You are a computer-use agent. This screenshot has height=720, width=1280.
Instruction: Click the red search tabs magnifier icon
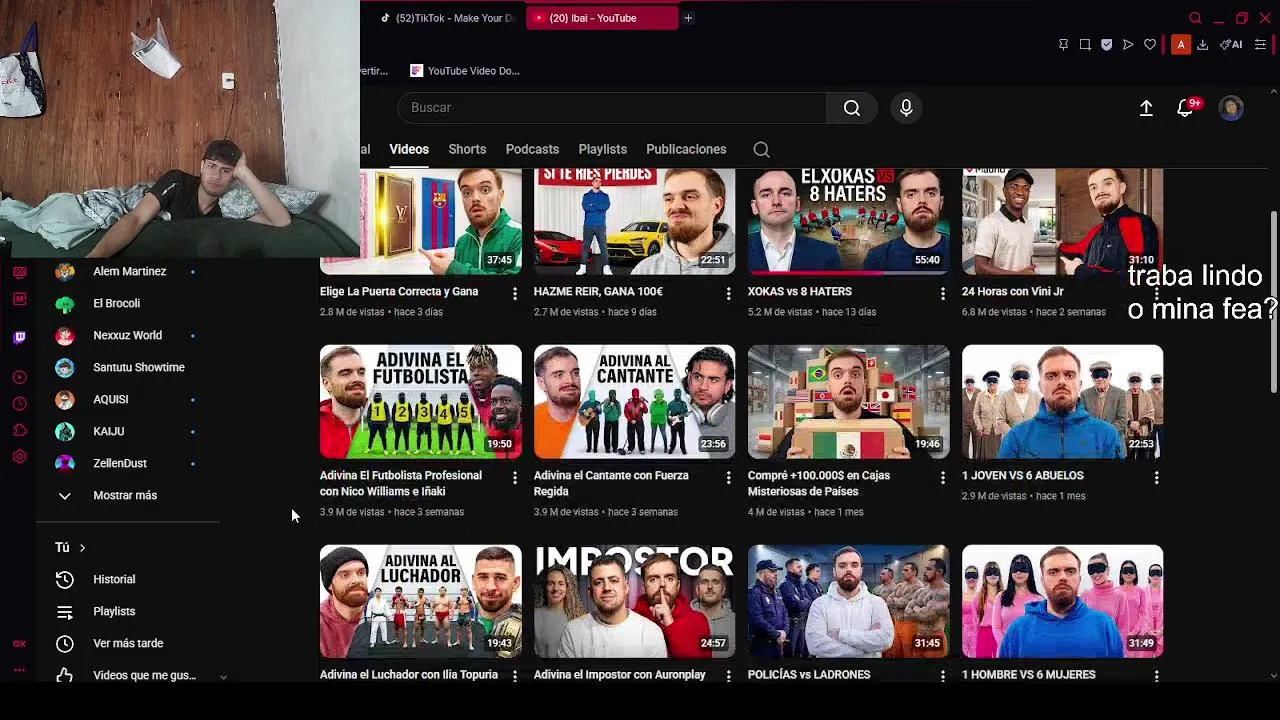pos(1195,18)
